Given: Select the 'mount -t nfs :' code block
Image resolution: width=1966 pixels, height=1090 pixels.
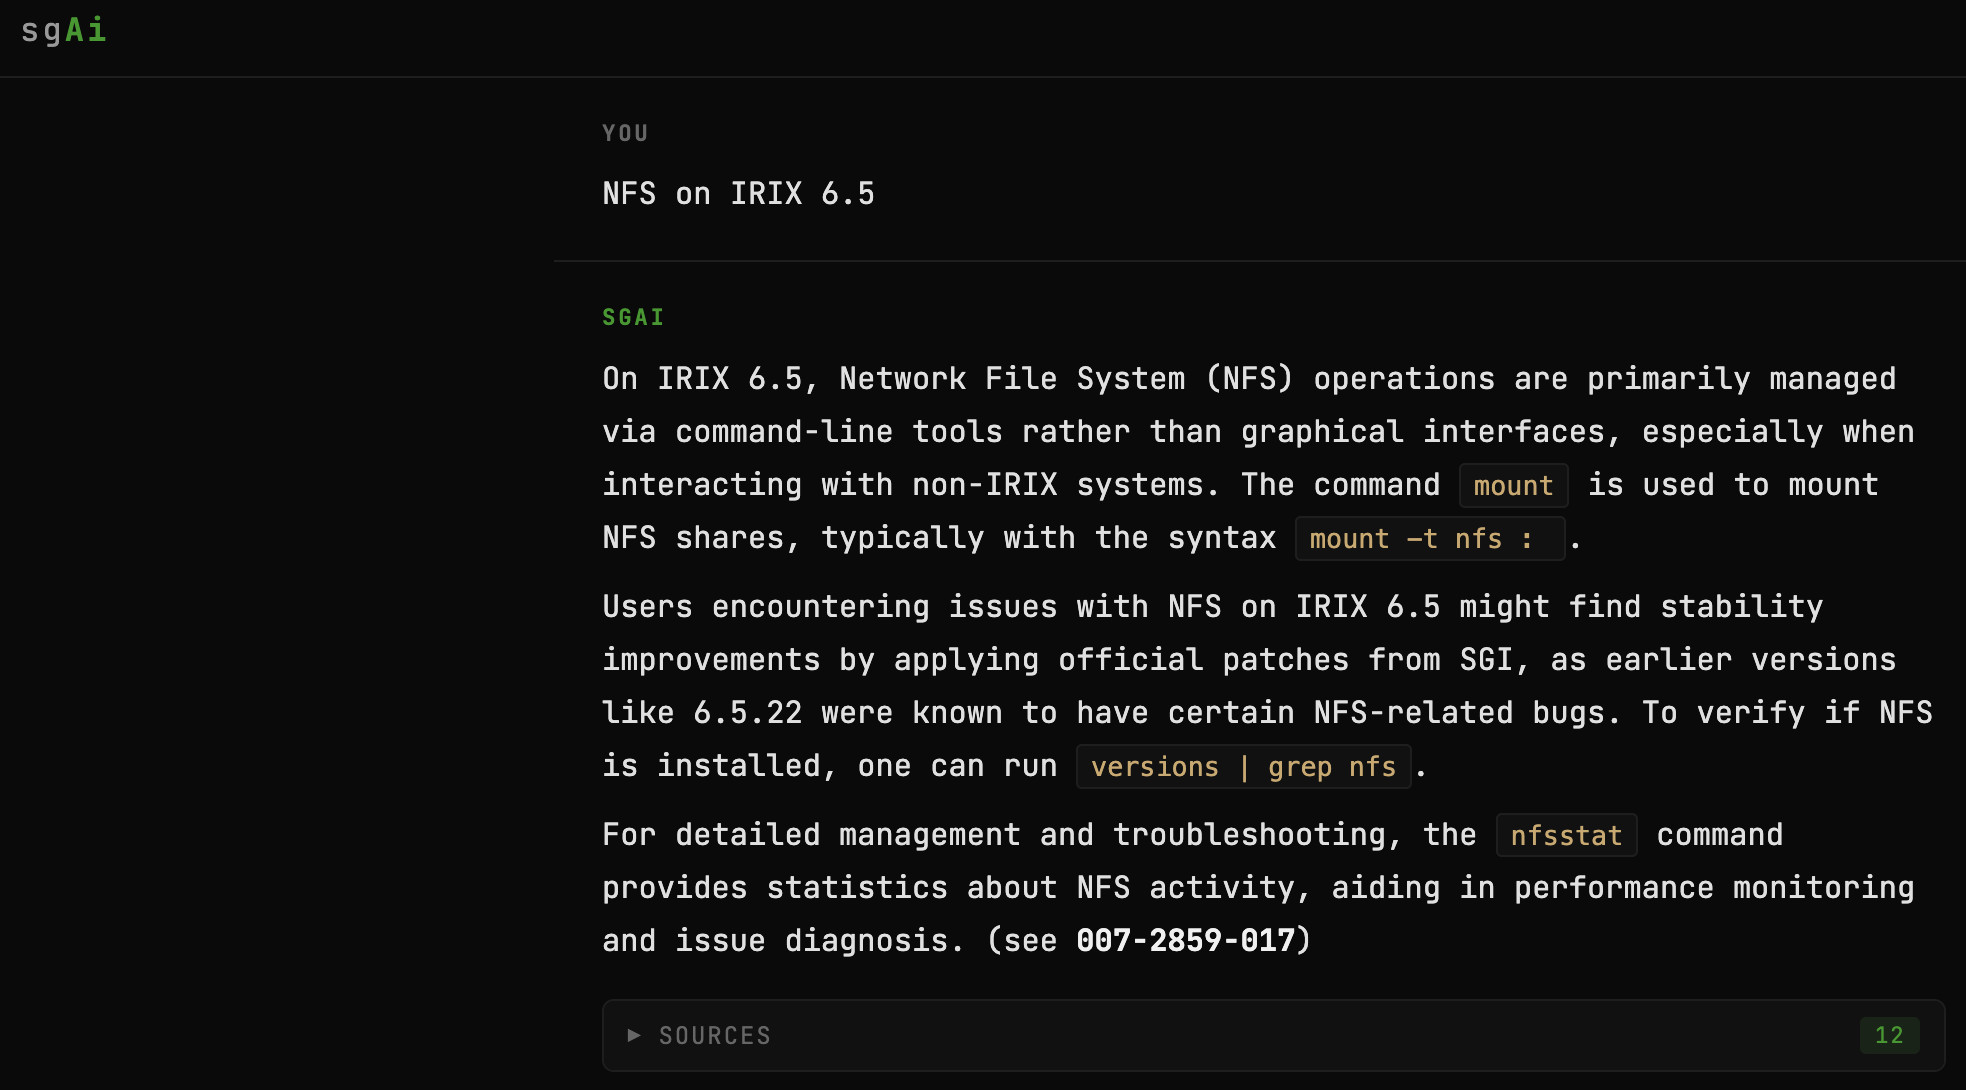Looking at the screenshot, I should [x=1428, y=539].
